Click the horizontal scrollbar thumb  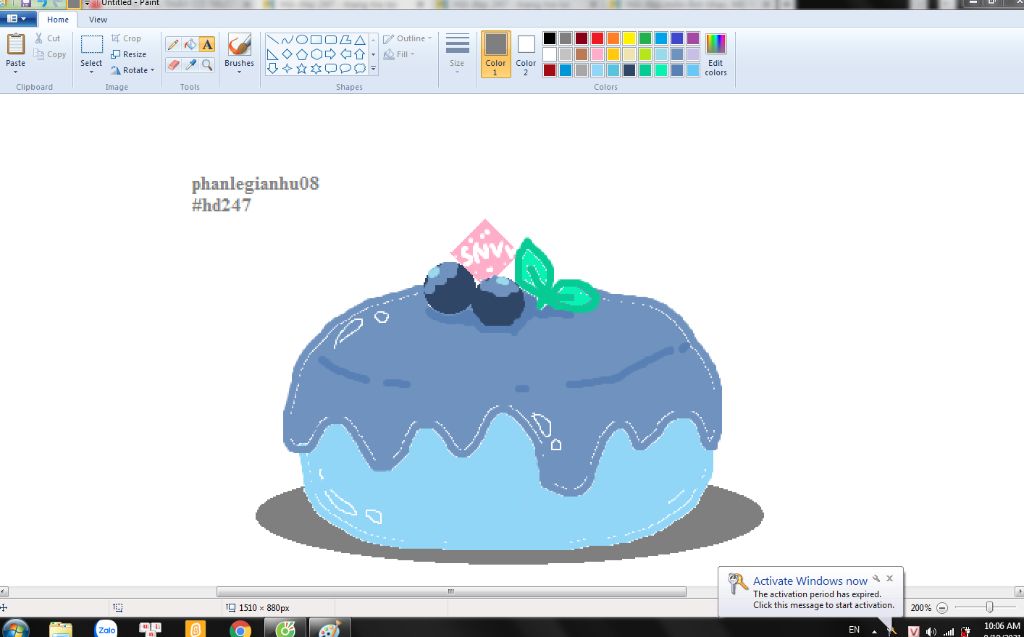pyautogui.click(x=451, y=591)
